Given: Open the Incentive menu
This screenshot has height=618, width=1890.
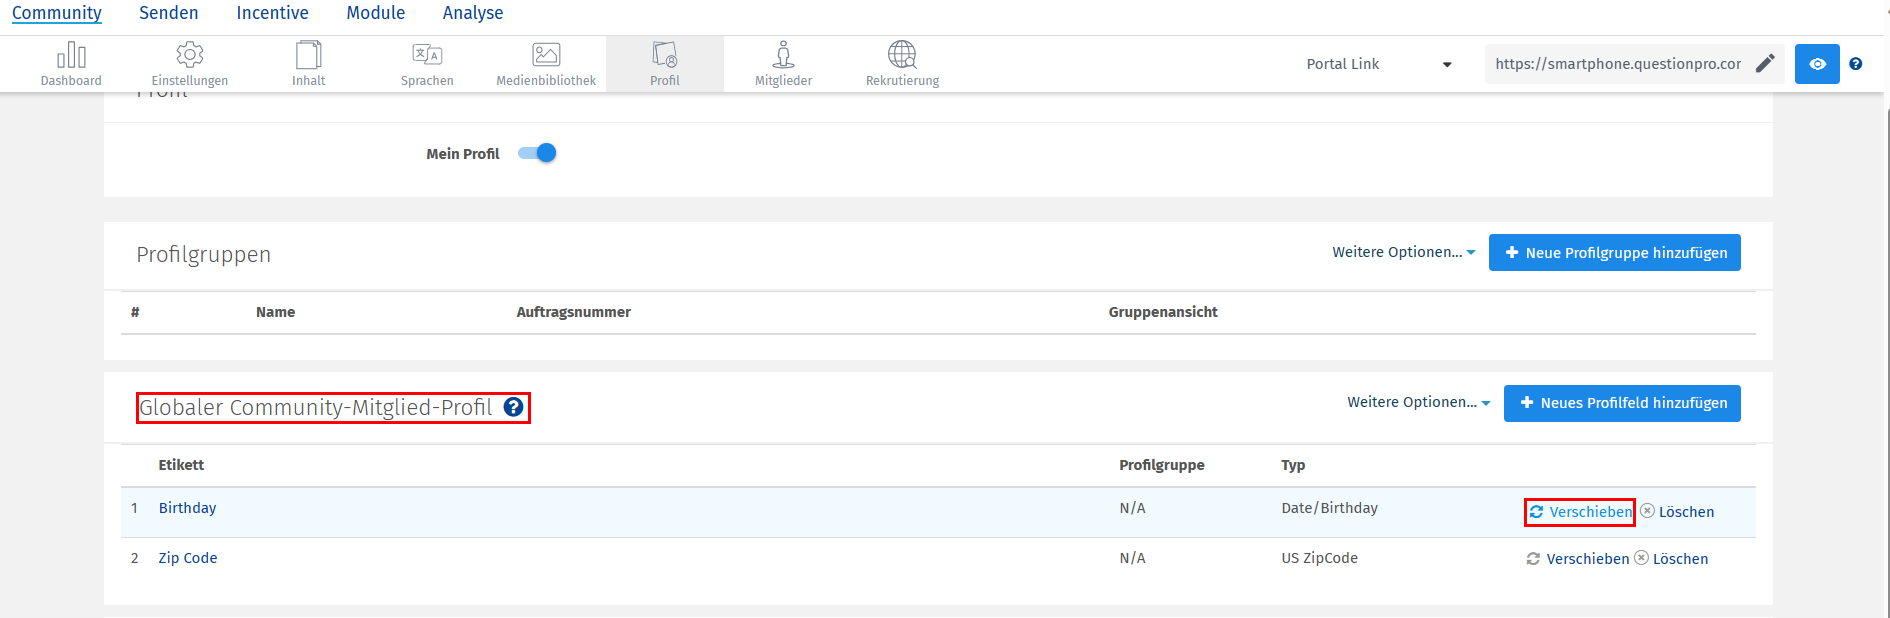Looking at the screenshot, I should (272, 13).
